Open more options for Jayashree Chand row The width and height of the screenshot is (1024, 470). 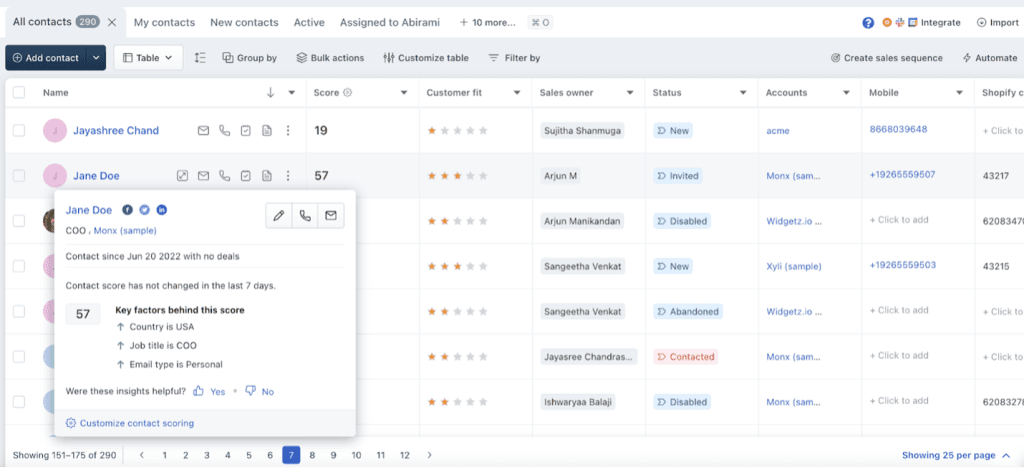click(288, 131)
